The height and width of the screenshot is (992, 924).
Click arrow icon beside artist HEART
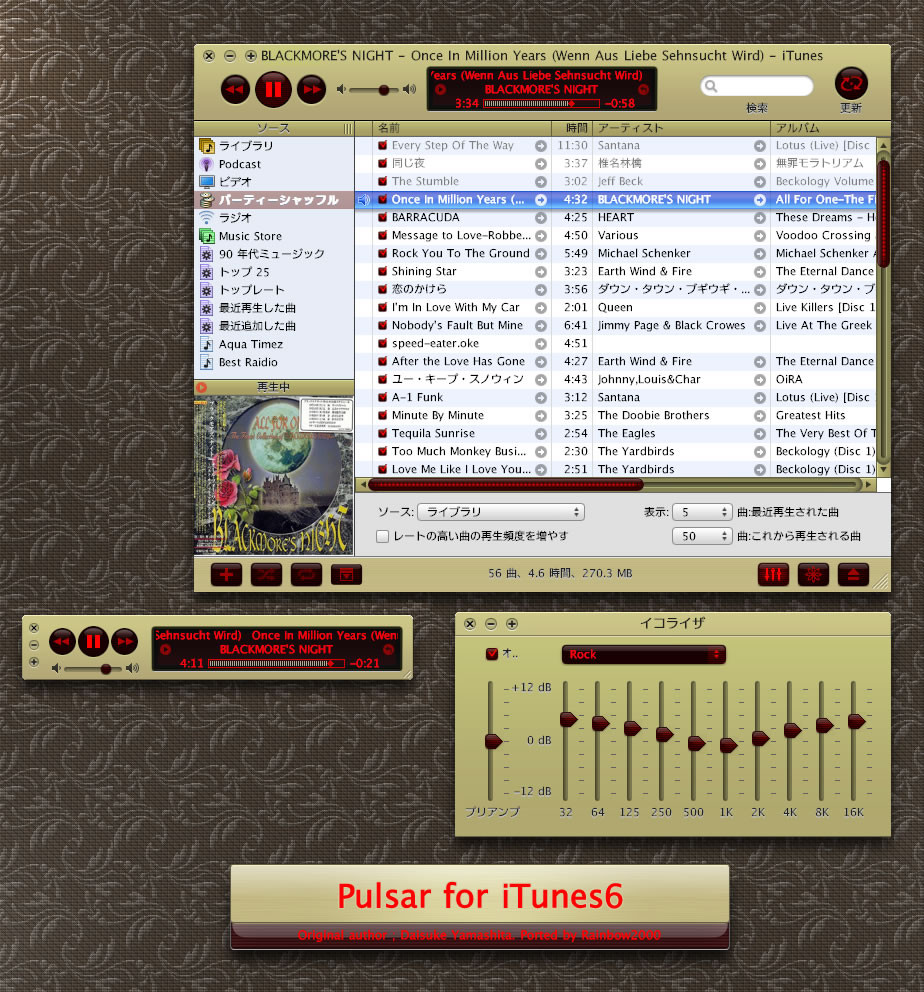[x=760, y=218]
